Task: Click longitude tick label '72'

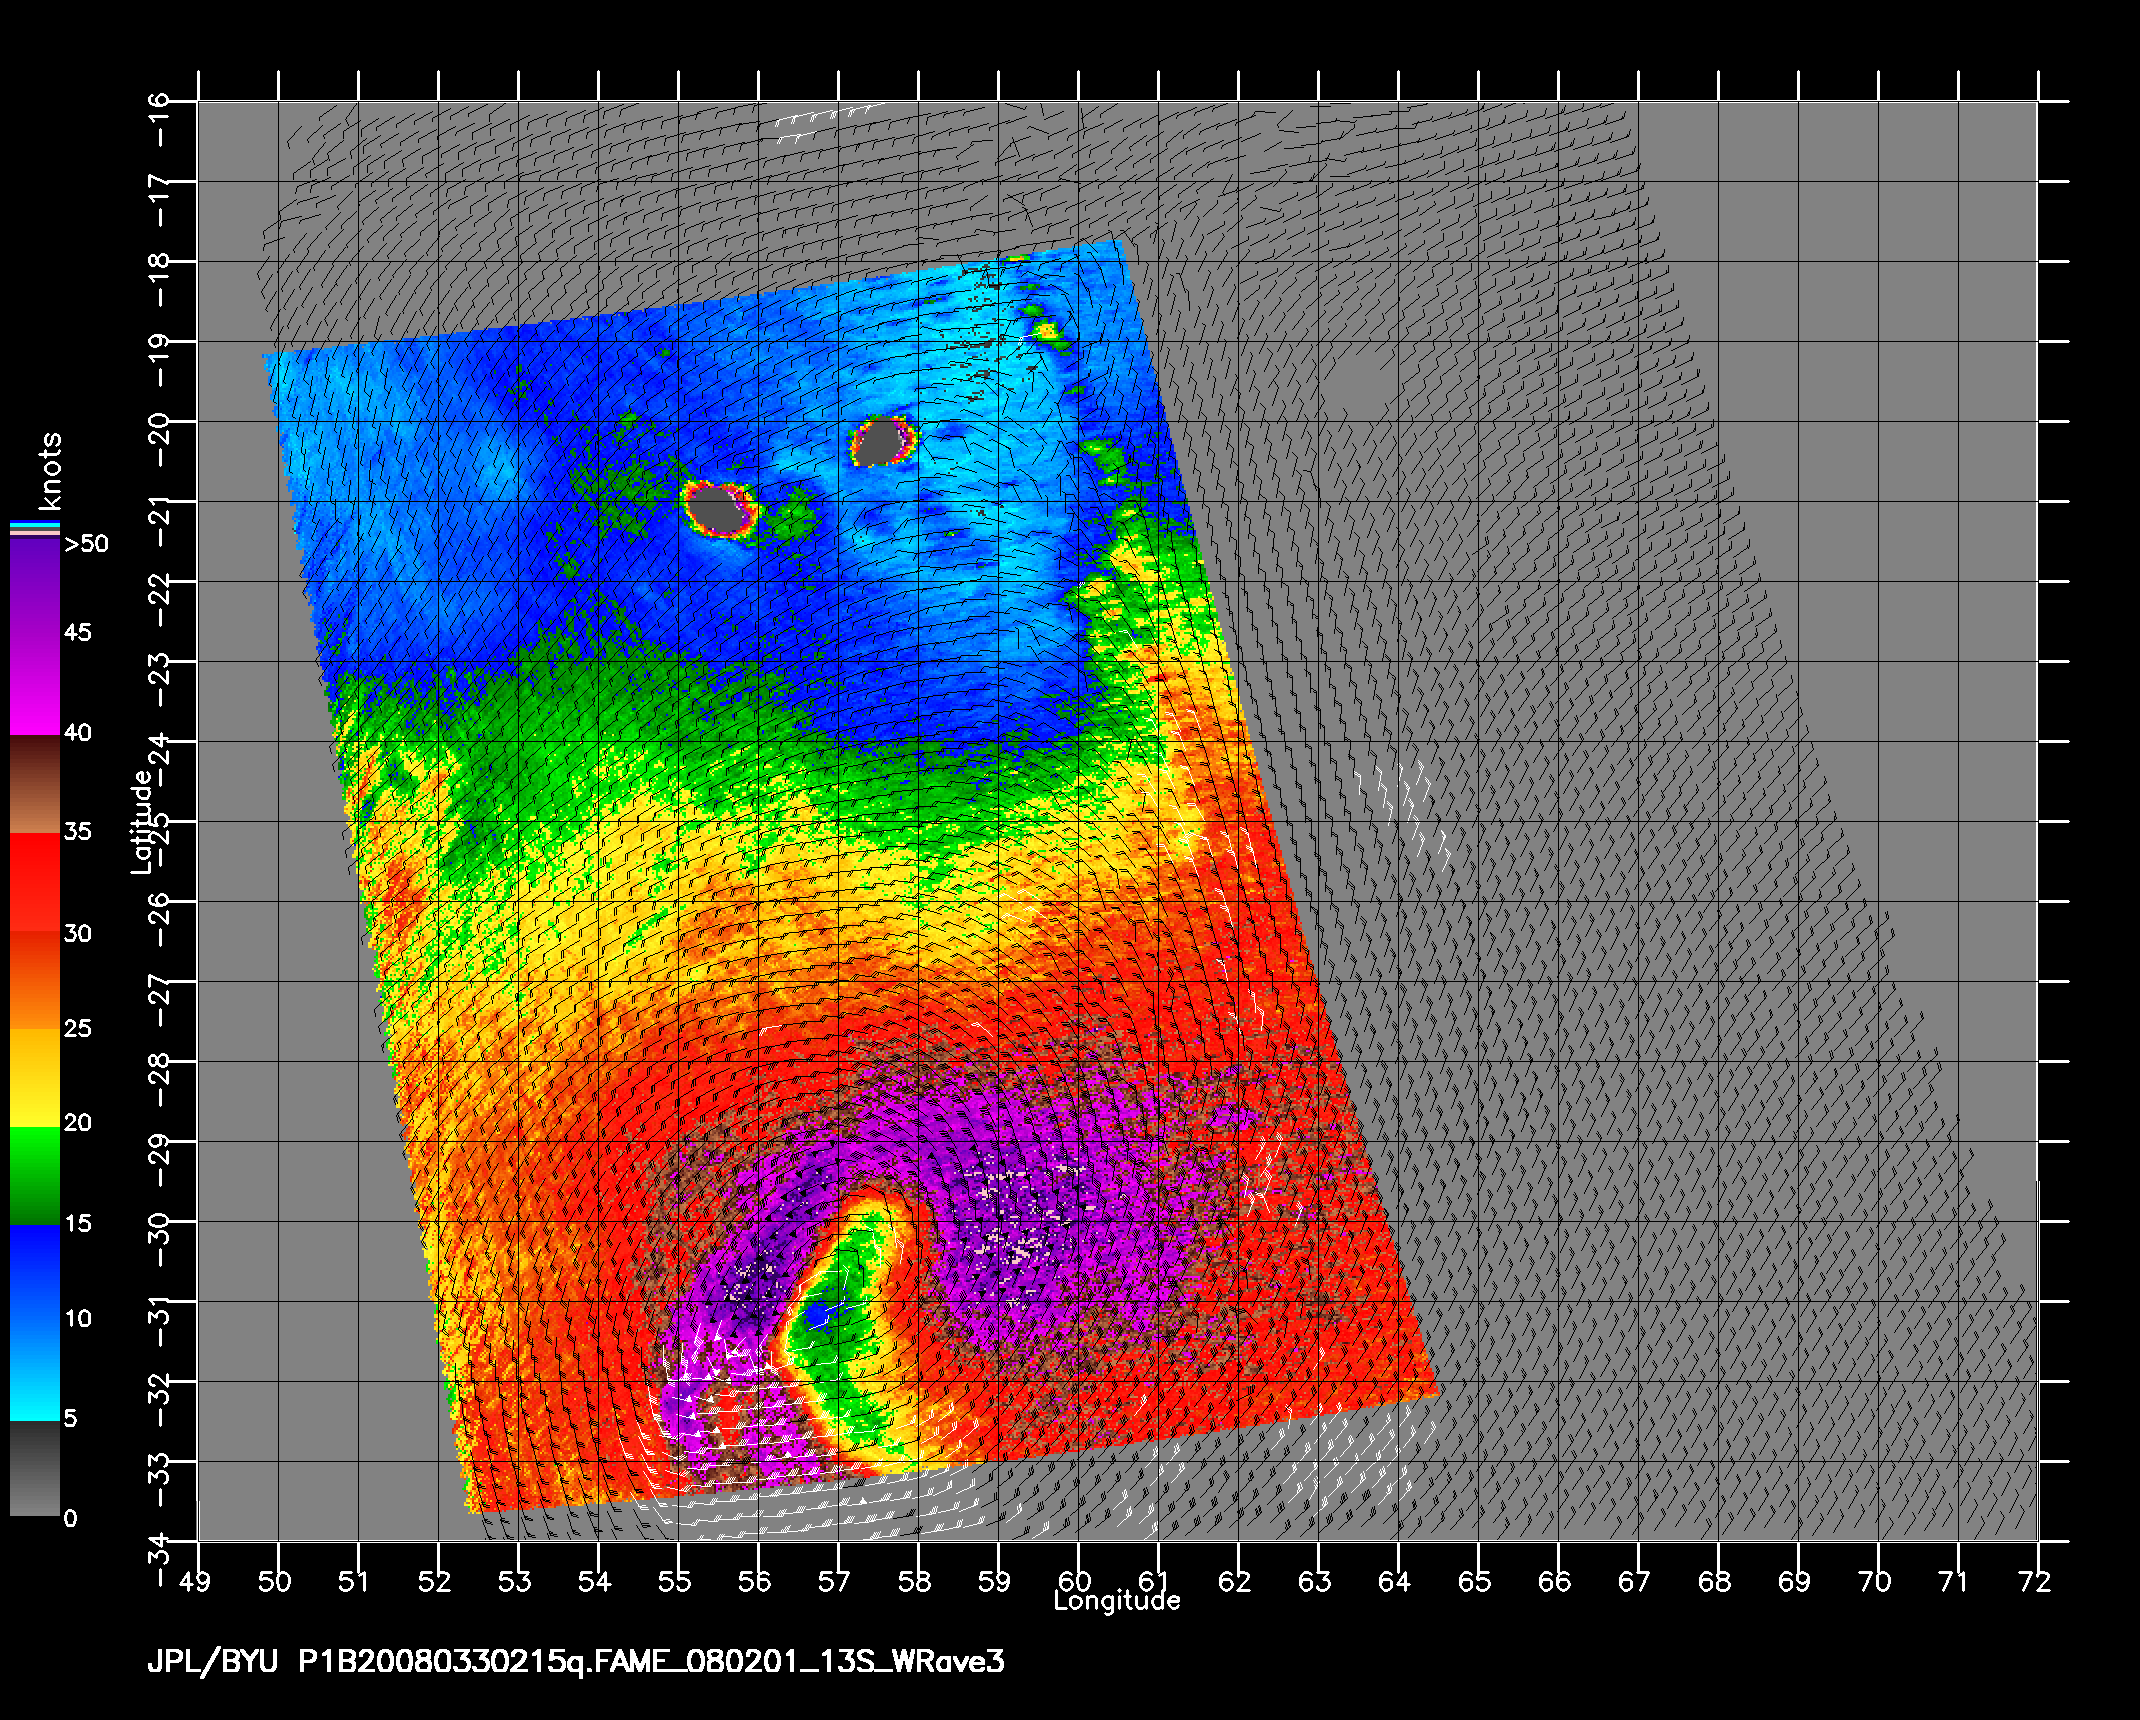Action: [2036, 1581]
